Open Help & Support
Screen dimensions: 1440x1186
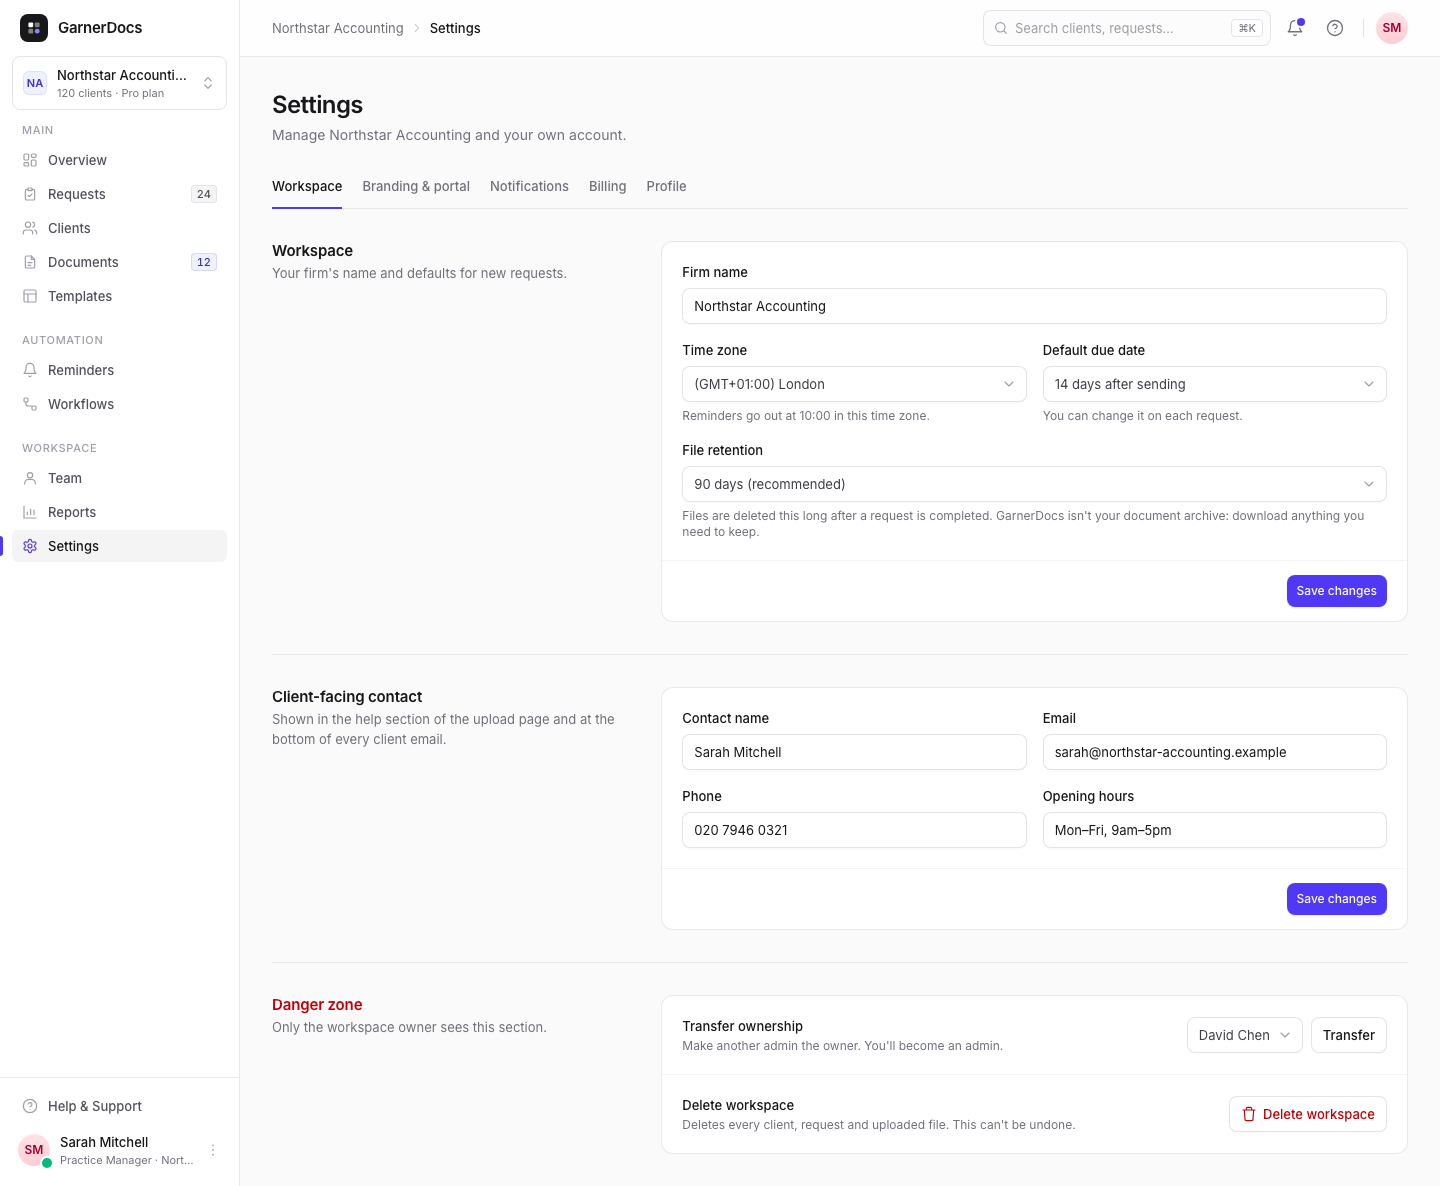119,1106
